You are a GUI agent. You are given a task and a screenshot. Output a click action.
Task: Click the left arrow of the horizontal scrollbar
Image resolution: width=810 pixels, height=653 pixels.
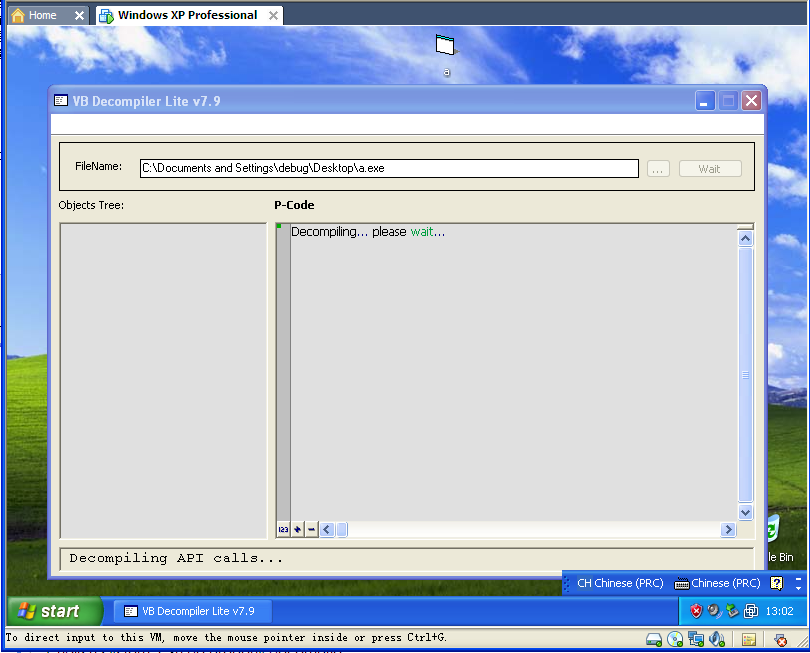pyautogui.click(x=327, y=530)
